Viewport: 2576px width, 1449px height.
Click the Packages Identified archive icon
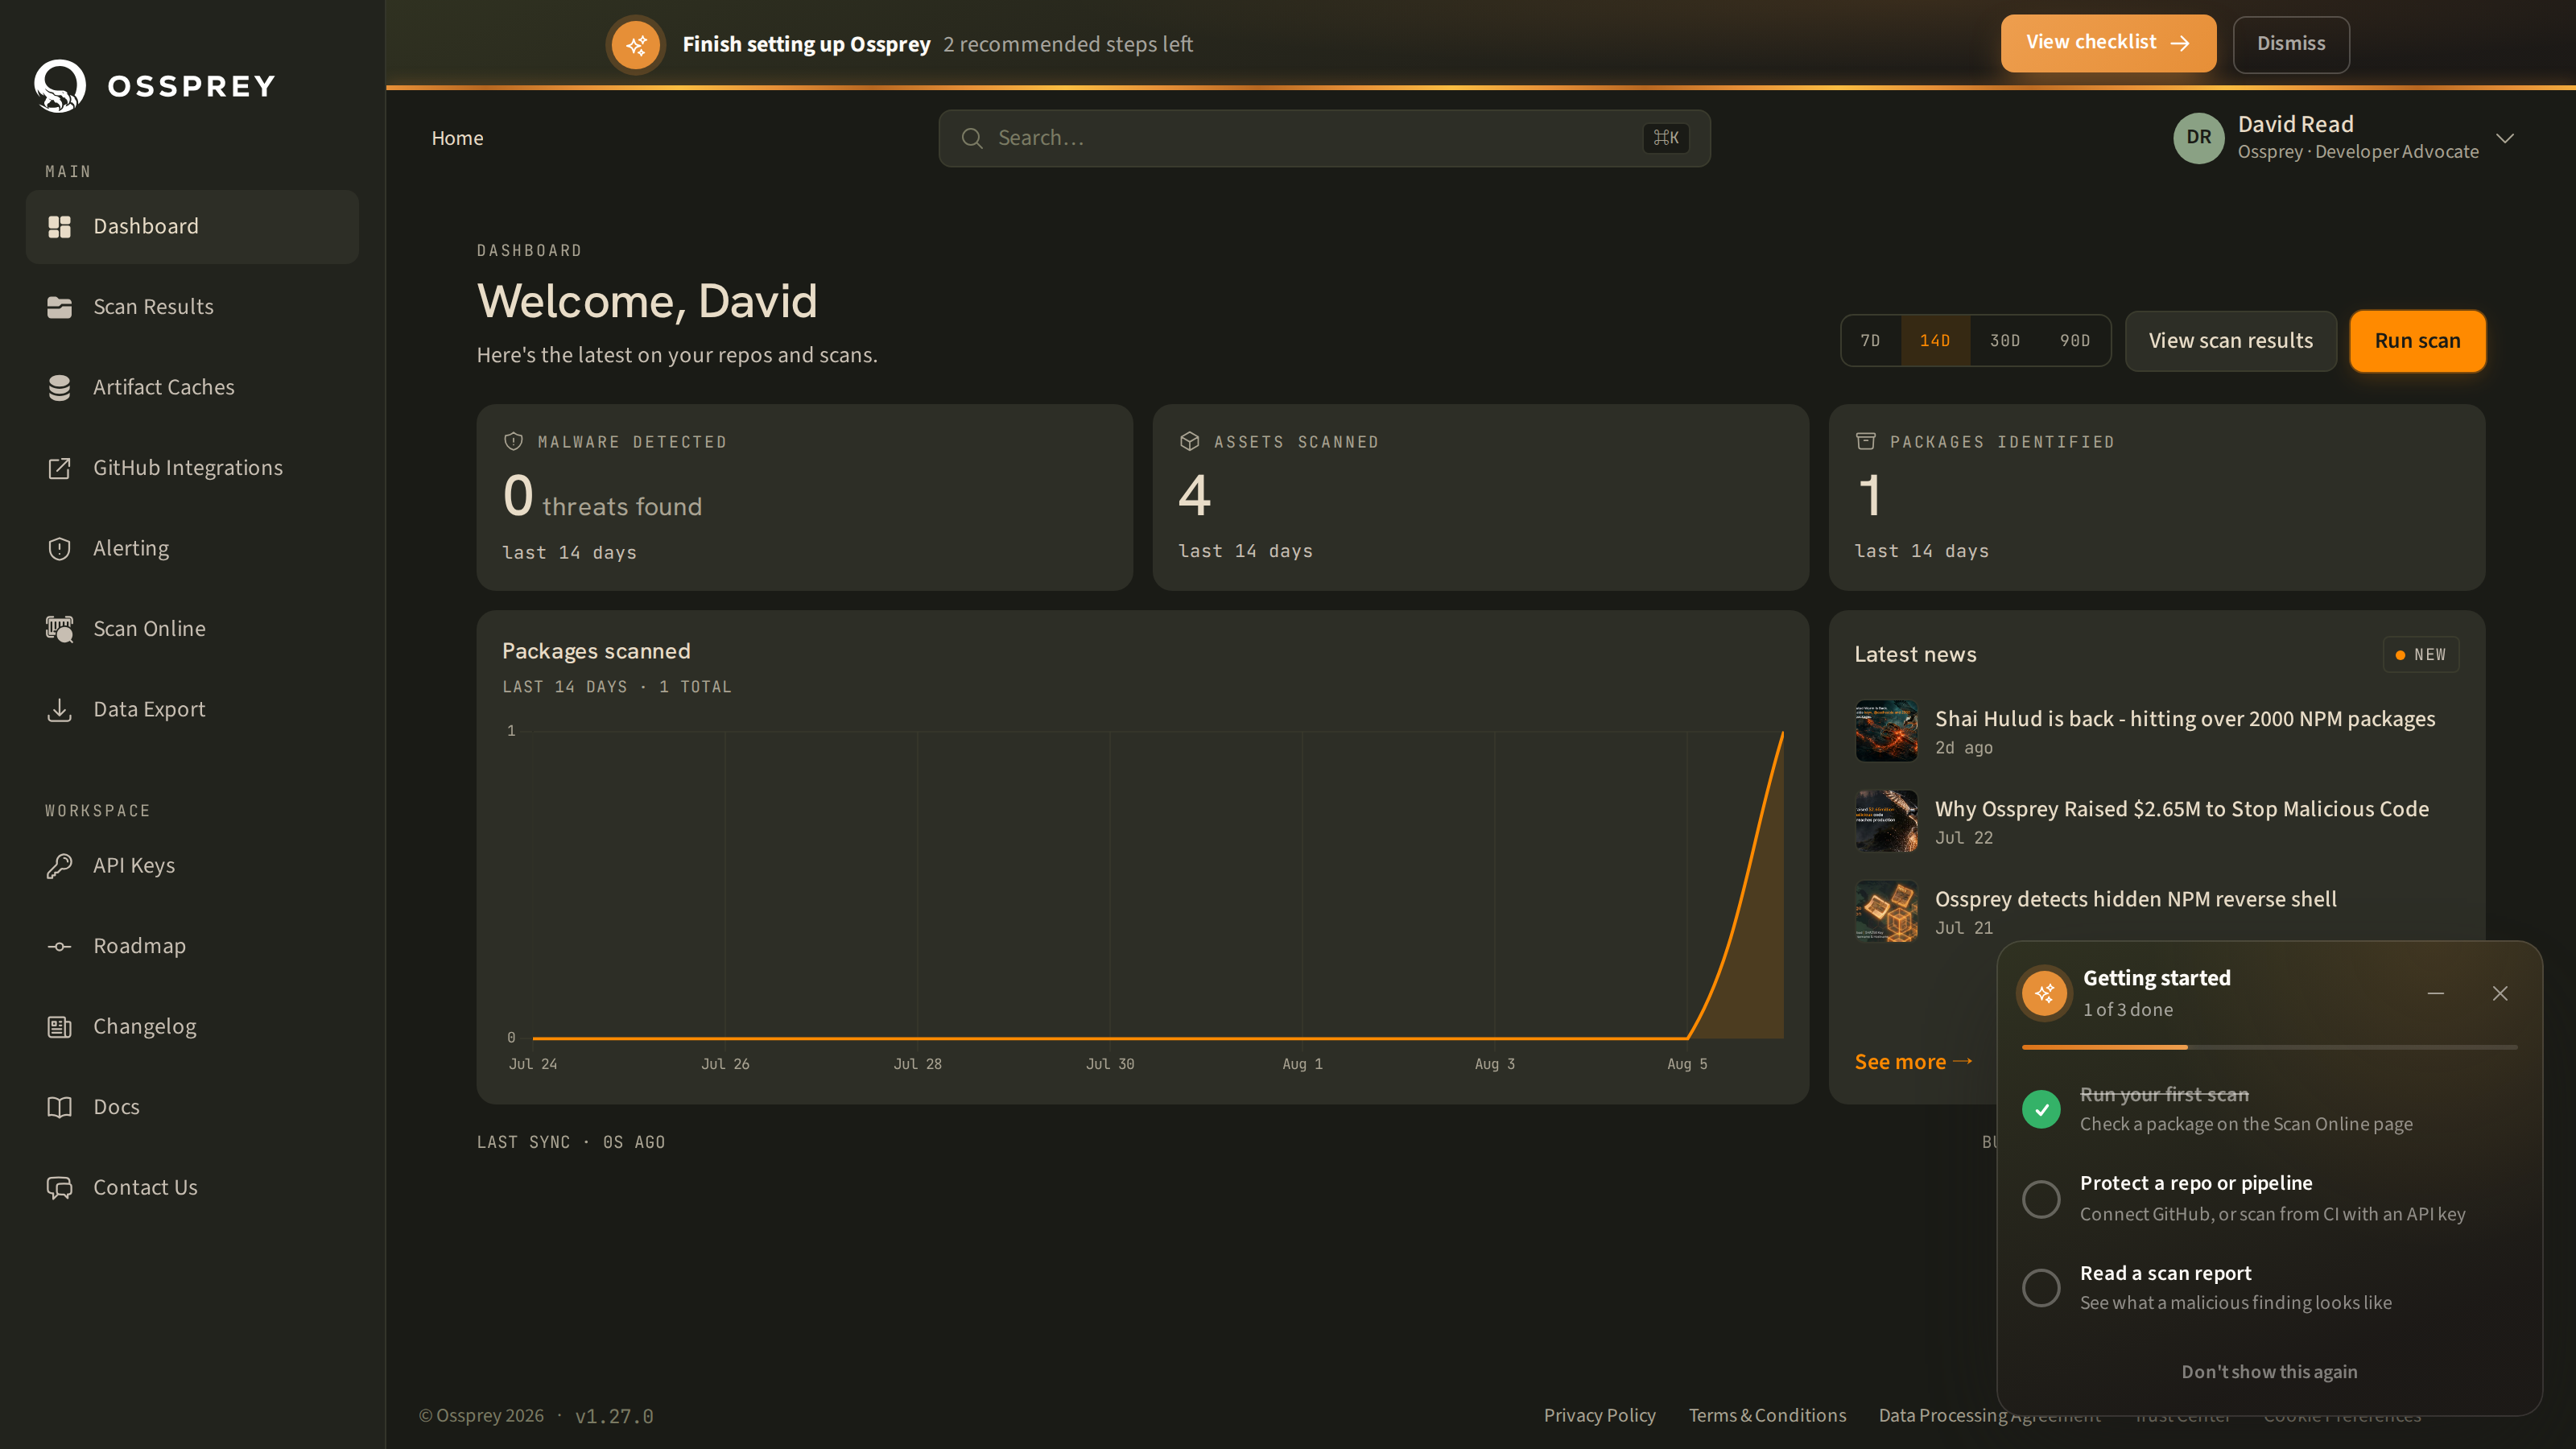(1866, 441)
